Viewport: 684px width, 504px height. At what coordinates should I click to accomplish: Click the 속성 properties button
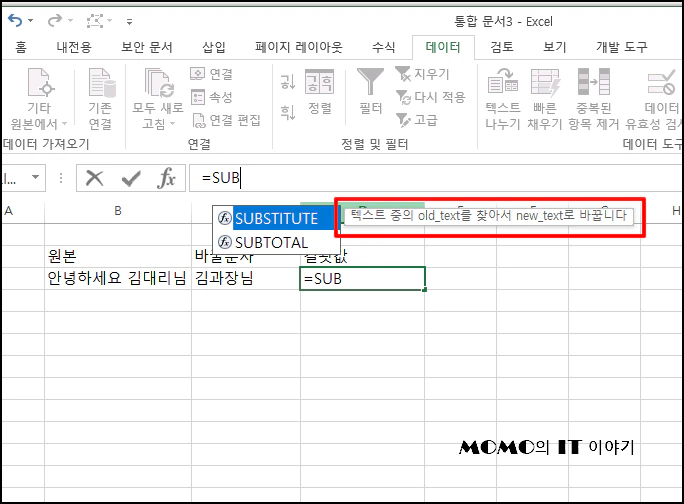pos(212,97)
